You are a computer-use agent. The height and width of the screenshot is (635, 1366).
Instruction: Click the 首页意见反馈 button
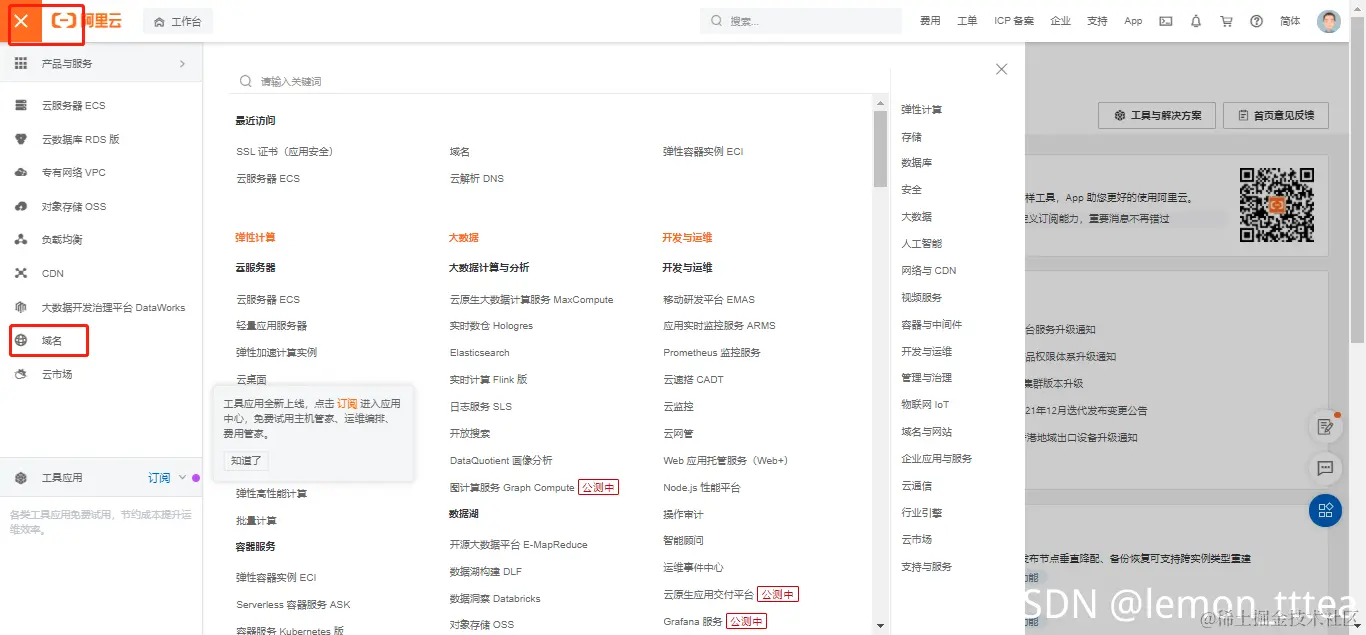(1277, 116)
